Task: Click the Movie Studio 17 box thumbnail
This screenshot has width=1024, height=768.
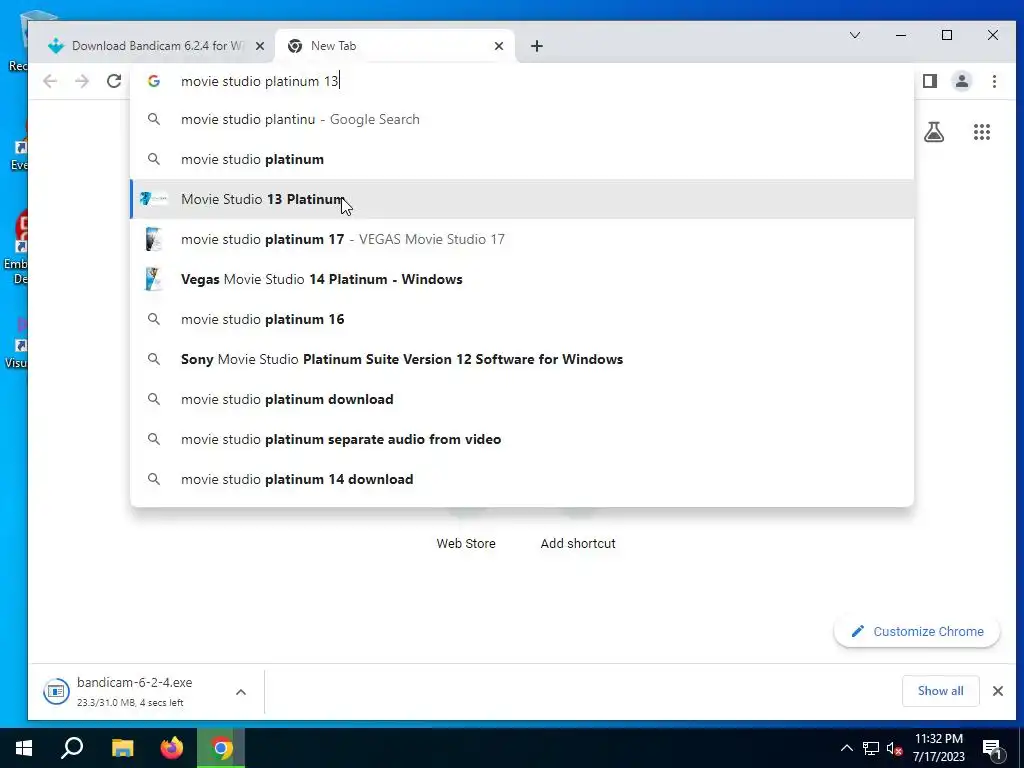Action: (x=153, y=239)
